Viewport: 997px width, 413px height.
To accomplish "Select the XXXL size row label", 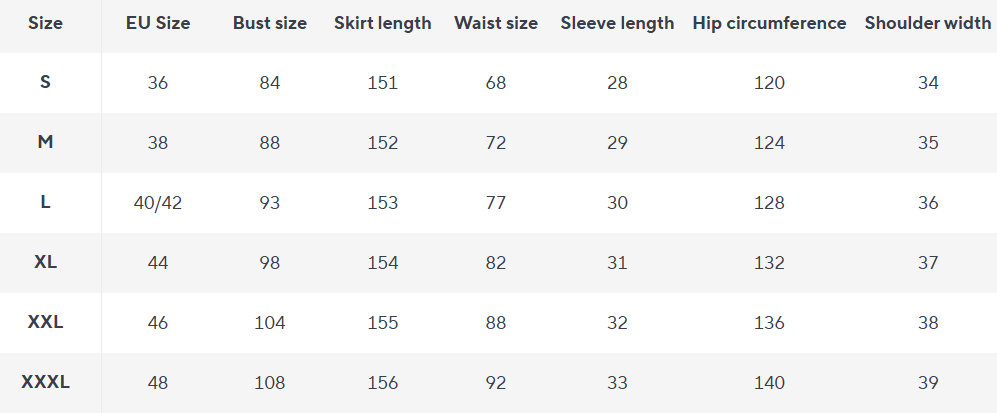I will coord(45,383).
